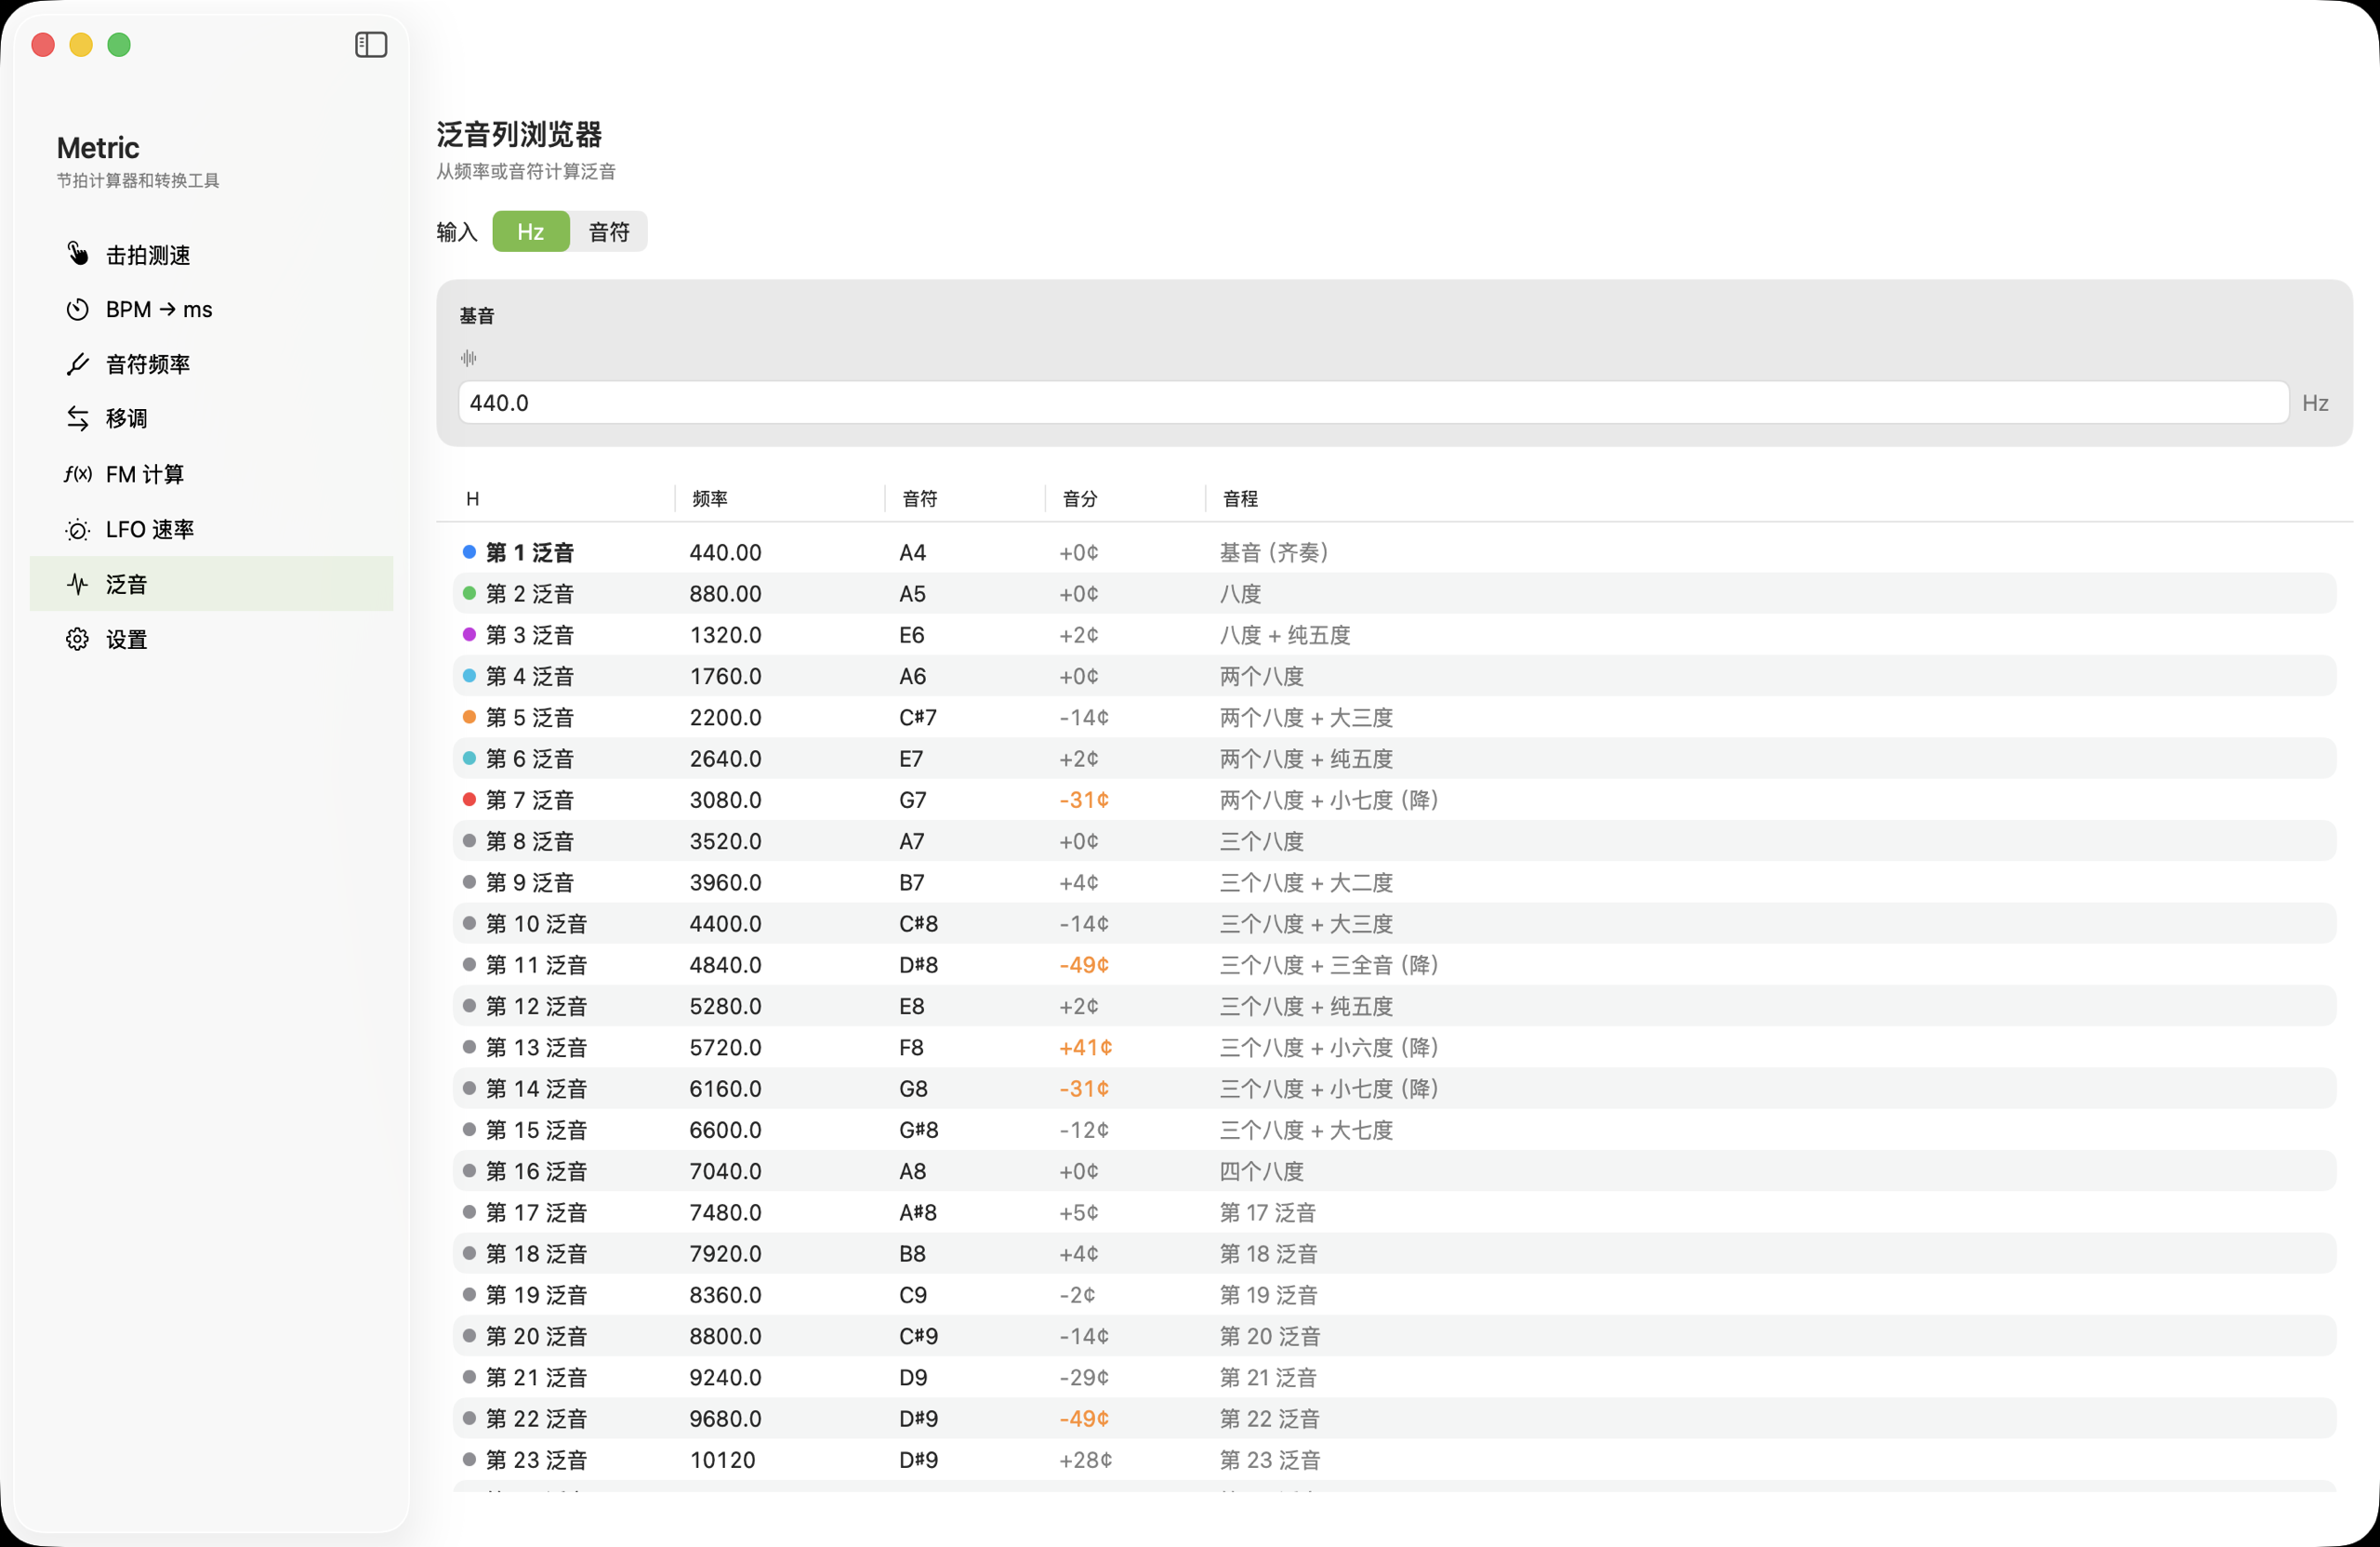Click the BPM to ms clock icon
Screen dimensions: 2380x1547
pyautogui.click(x=77, y=309)
